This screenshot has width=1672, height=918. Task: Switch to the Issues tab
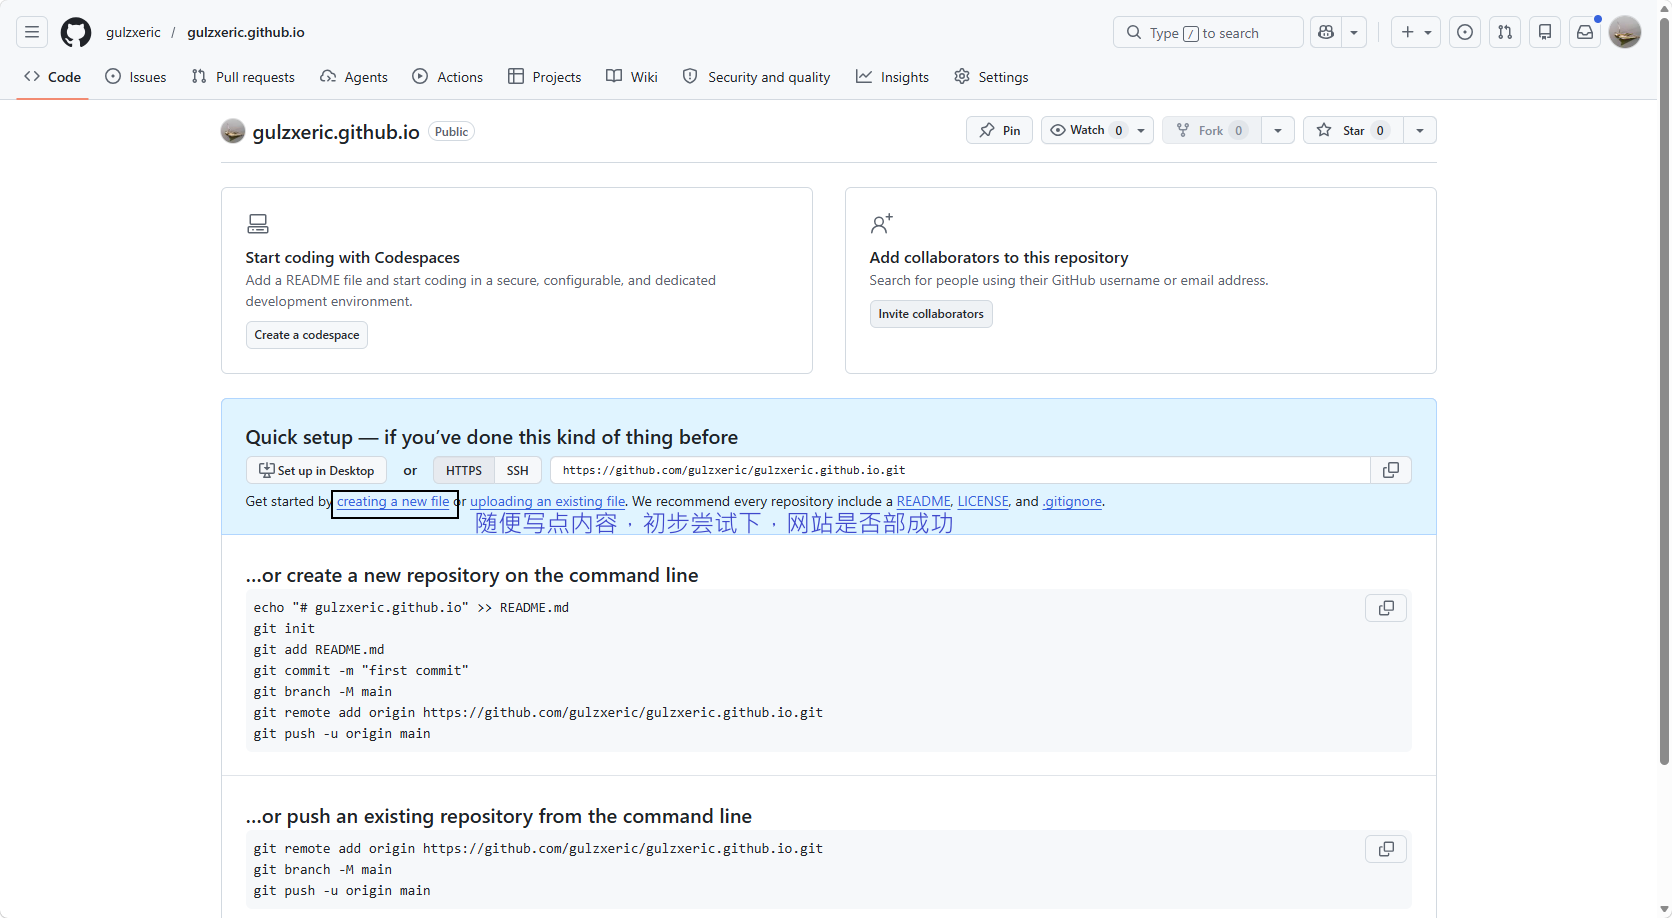point(136,77)
